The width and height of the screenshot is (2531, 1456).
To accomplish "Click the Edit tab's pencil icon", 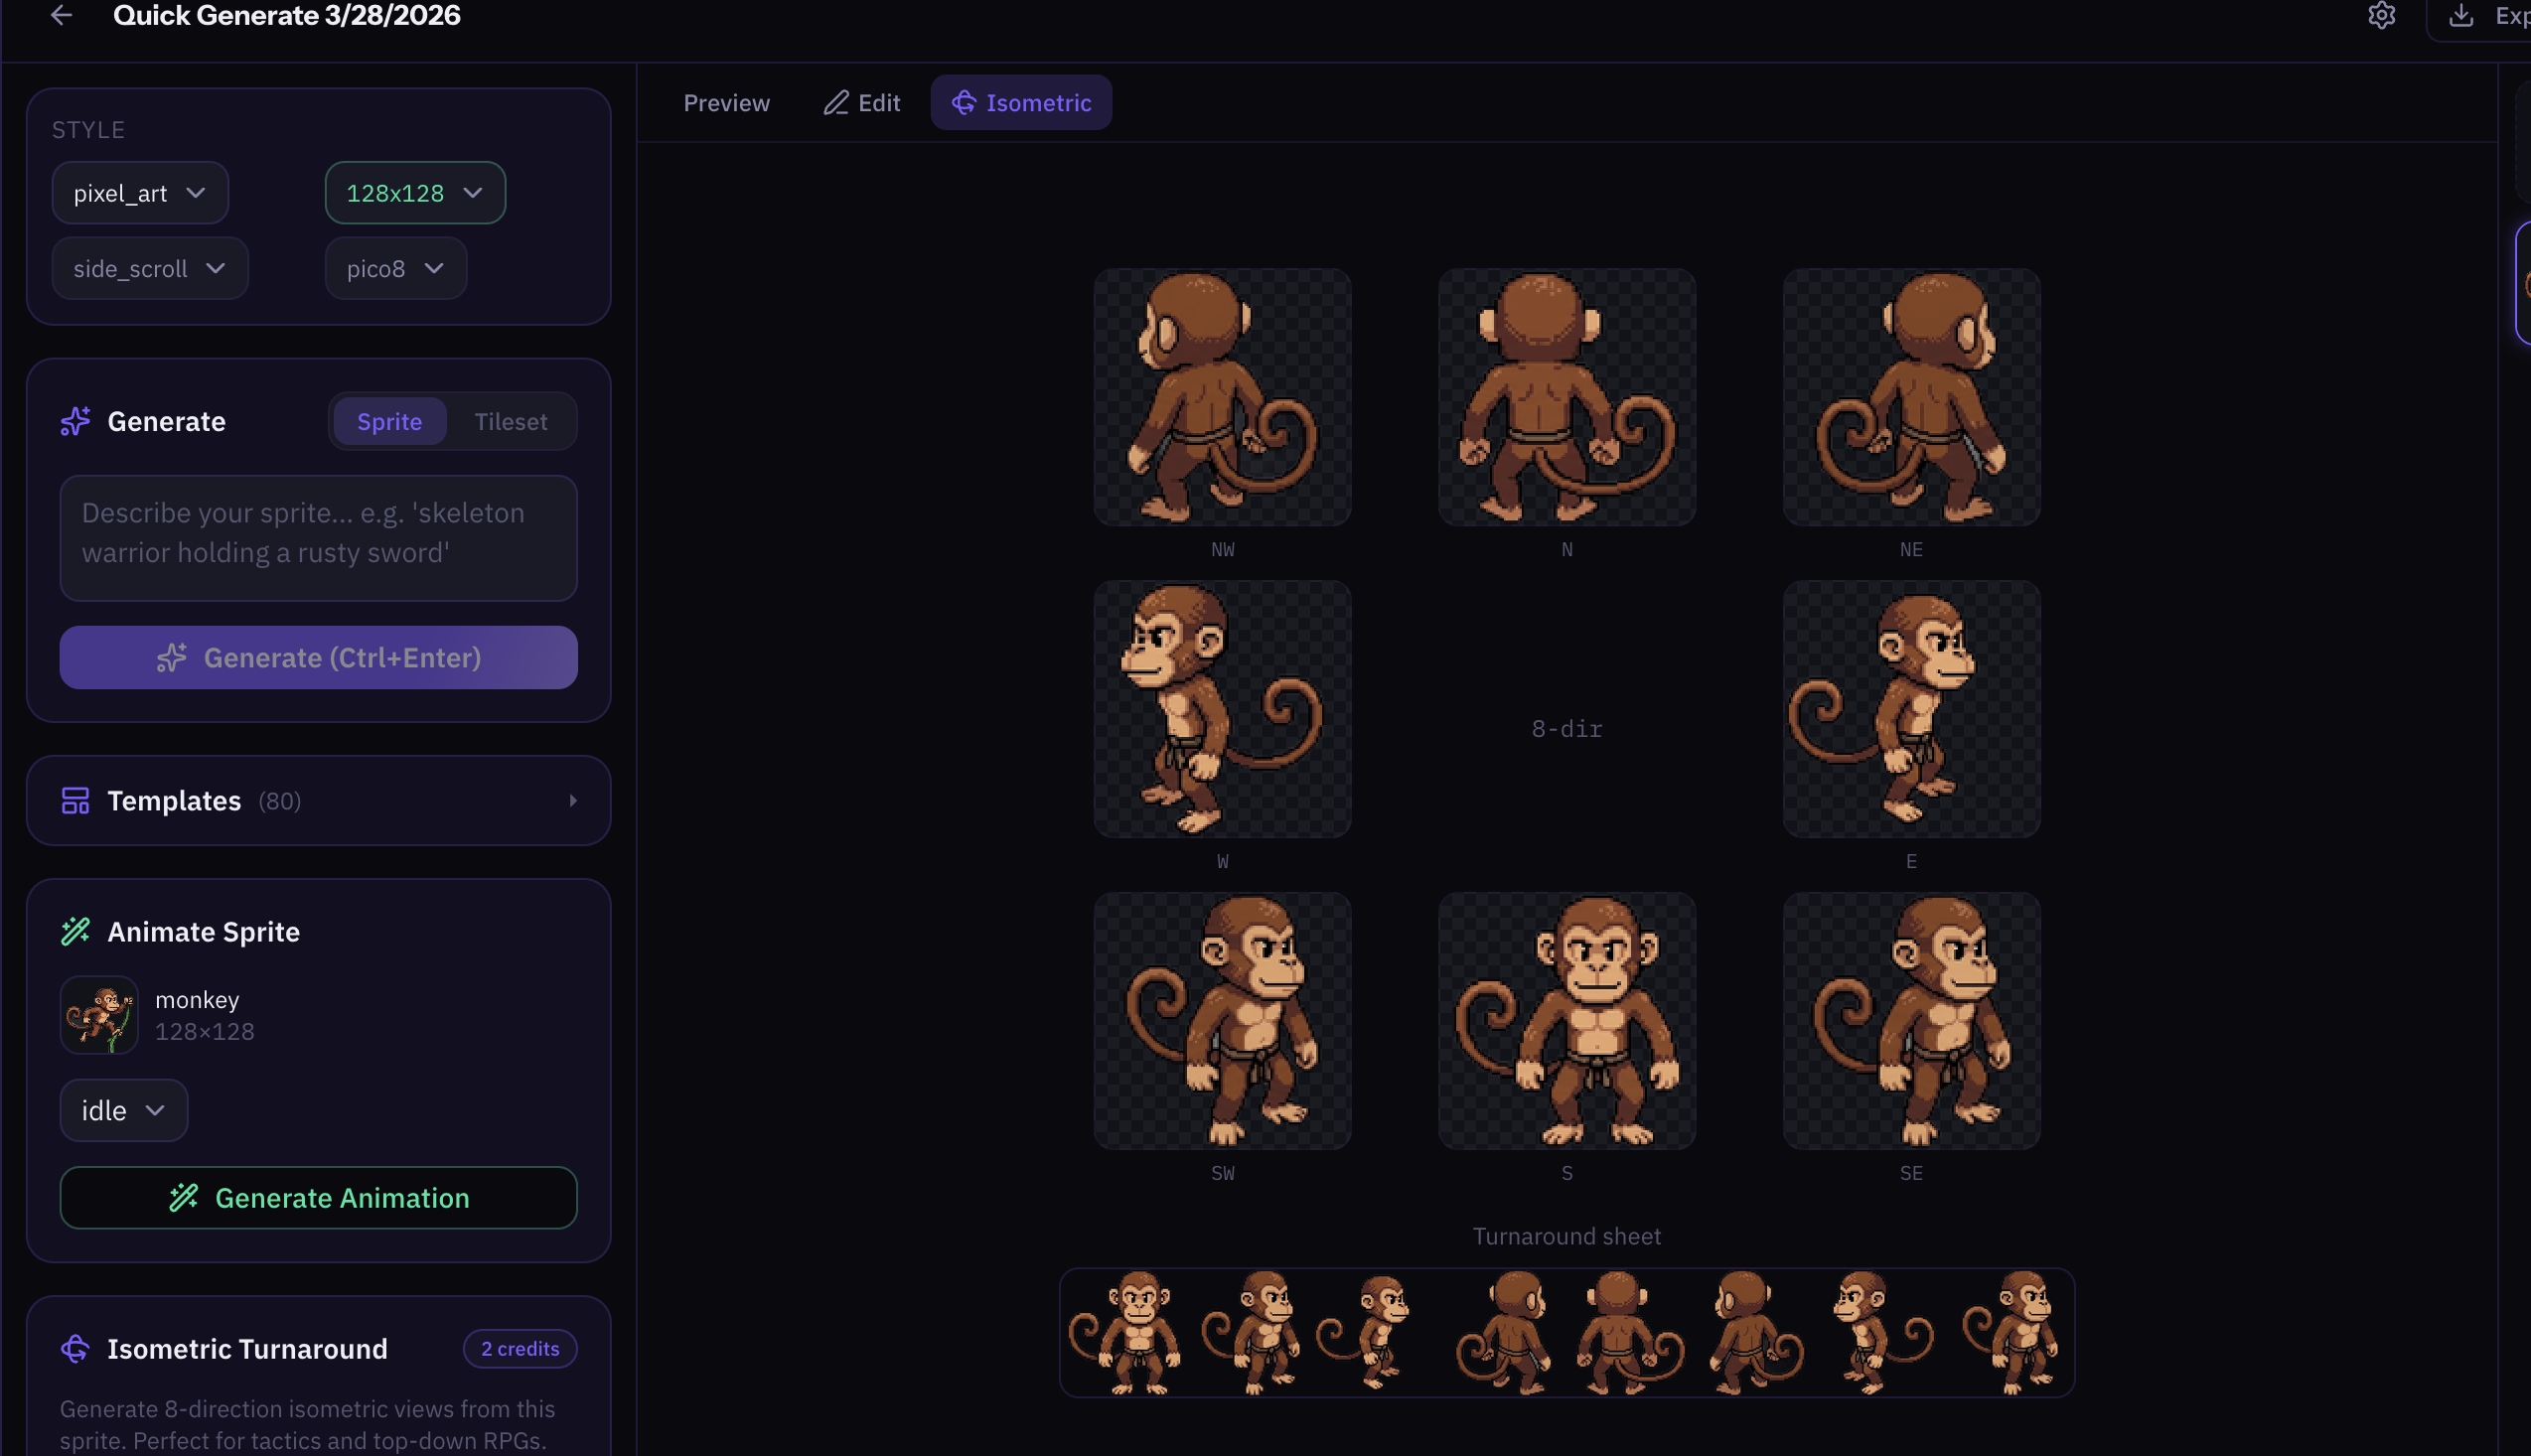I will tap(836, 103).
